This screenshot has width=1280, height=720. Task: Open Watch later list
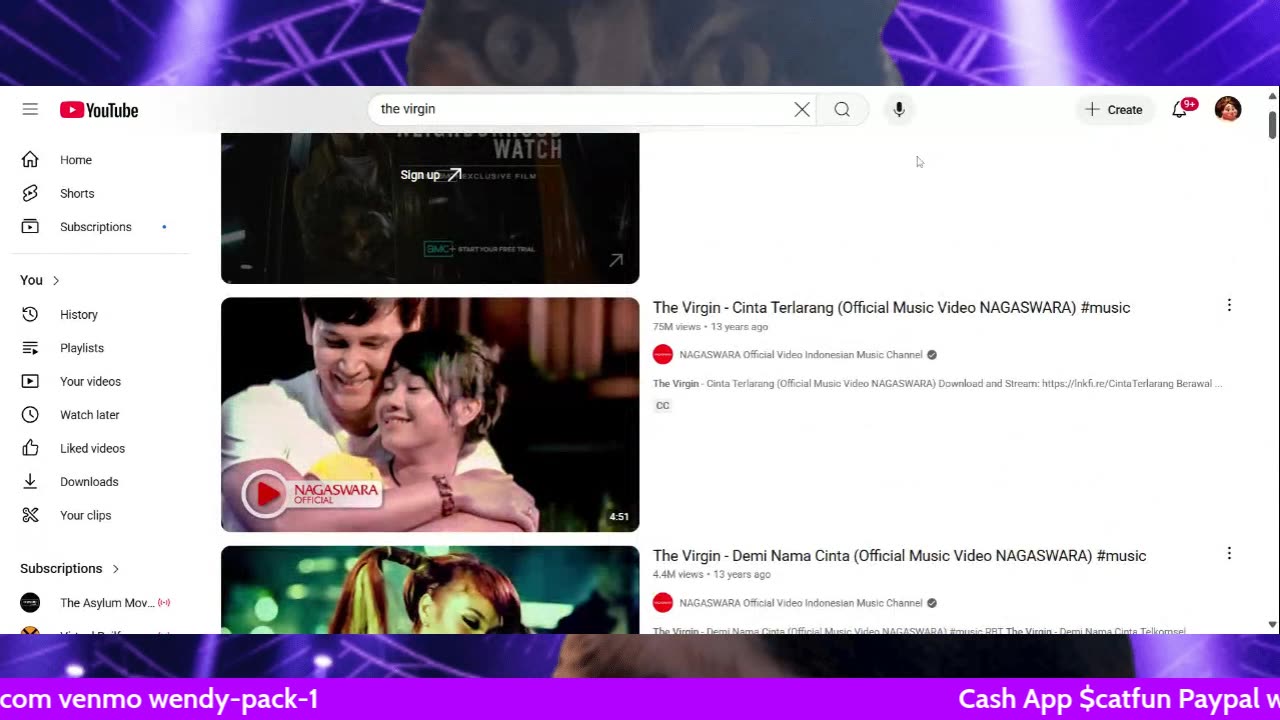89,415
